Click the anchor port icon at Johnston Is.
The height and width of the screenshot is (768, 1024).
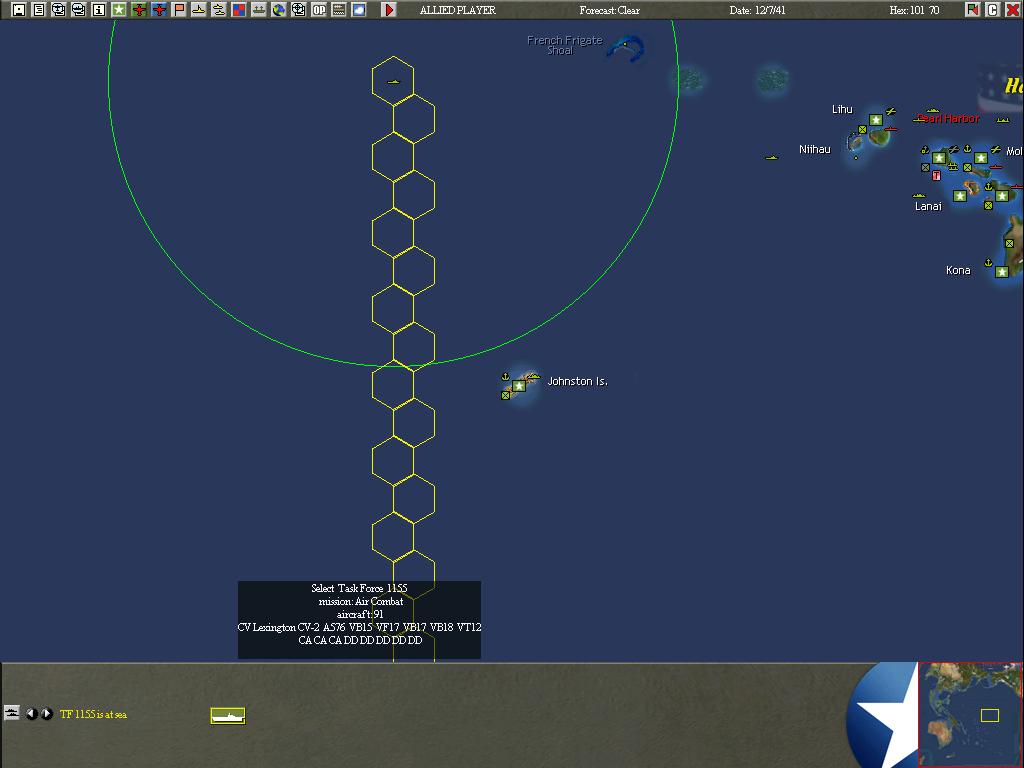click(505, 377)
